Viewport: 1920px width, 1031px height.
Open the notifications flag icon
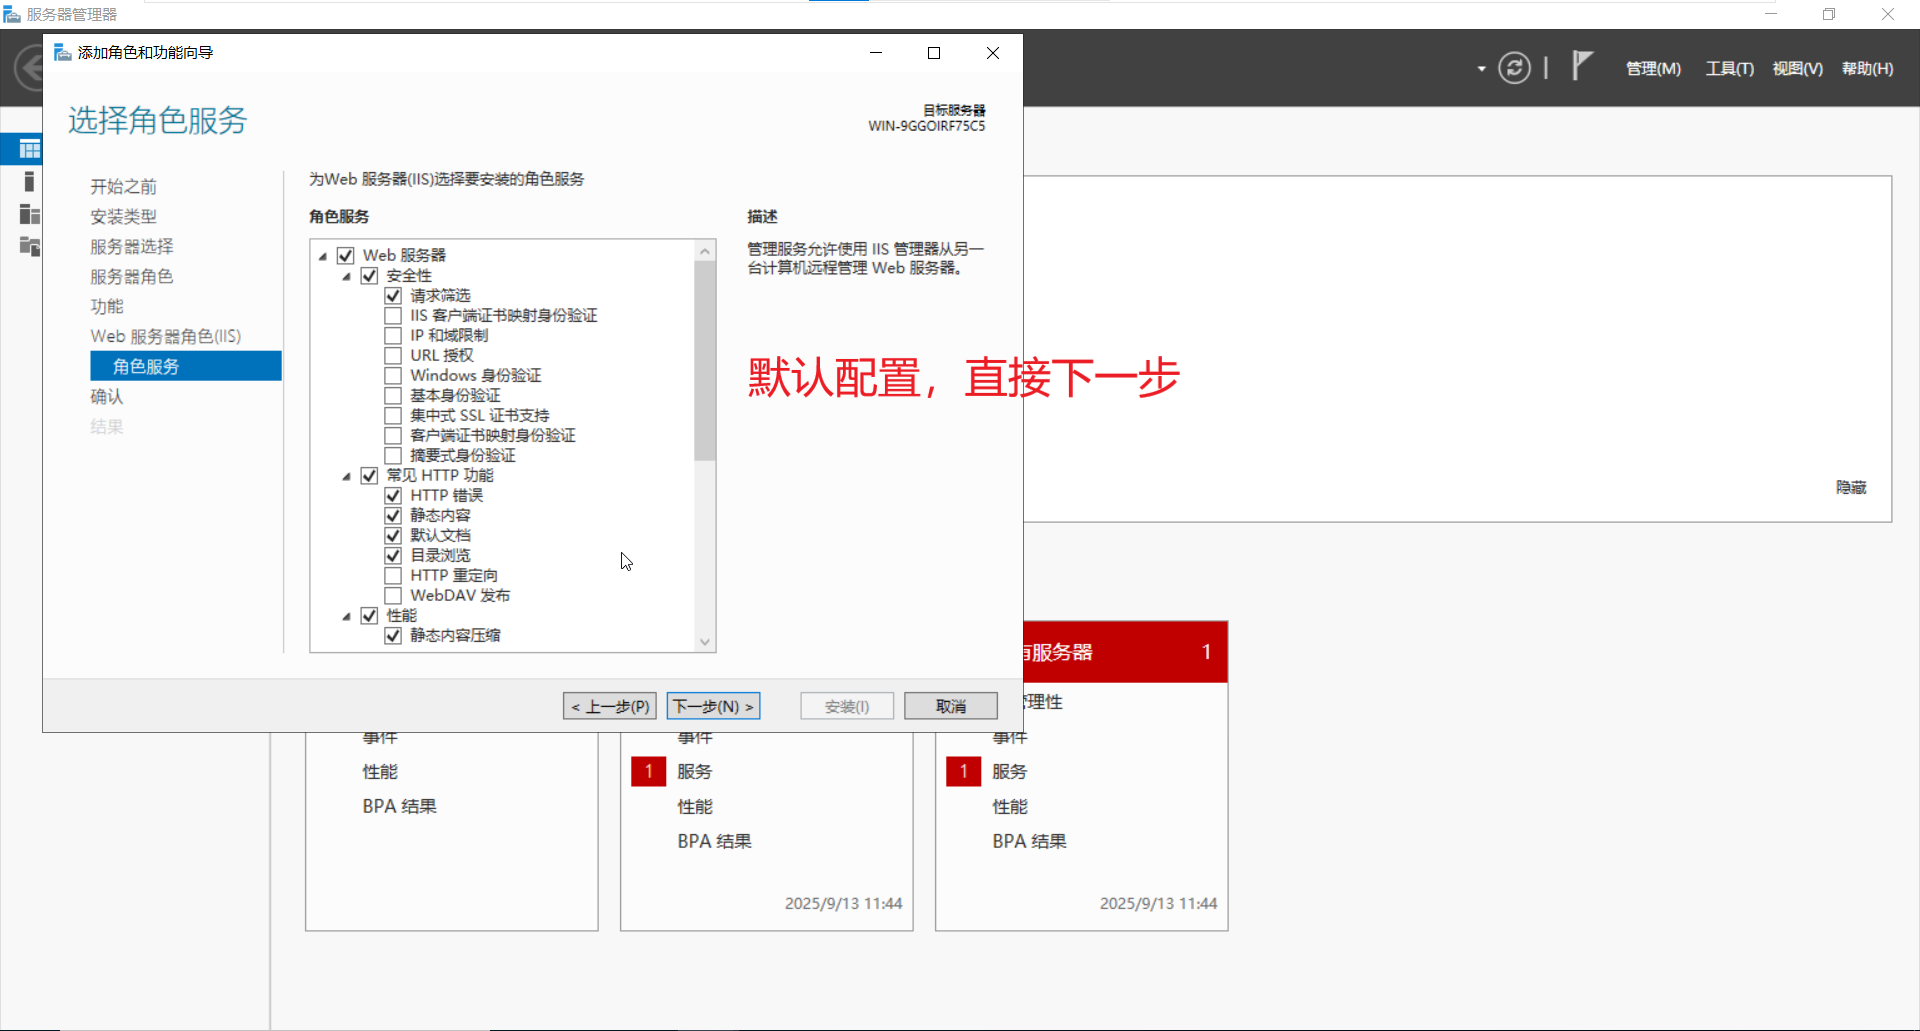tap(1583, 66)
